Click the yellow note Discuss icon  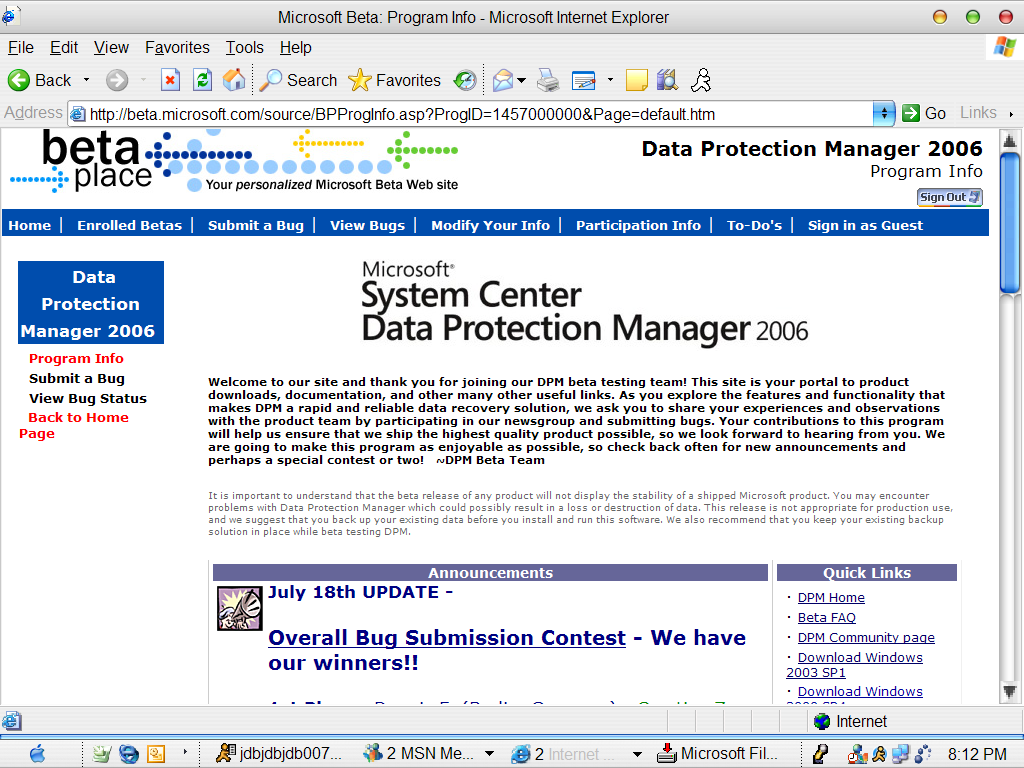click(637, 80)
